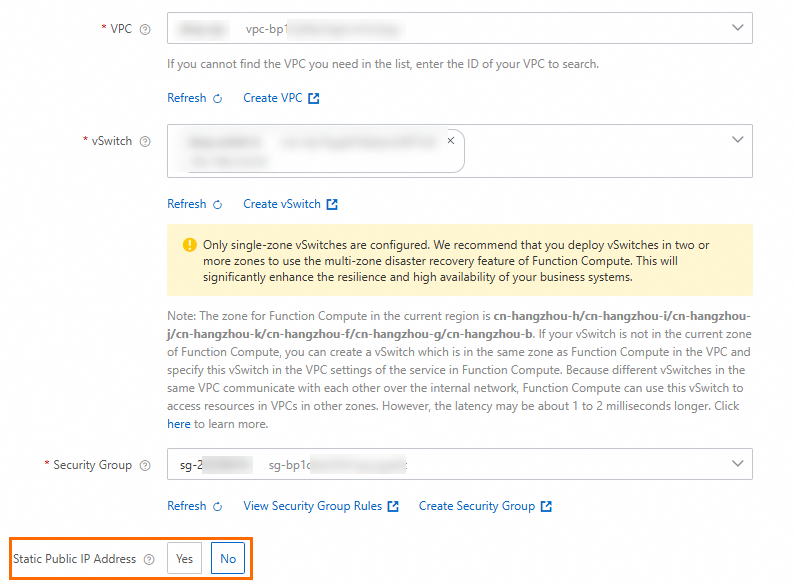Screen dimensions: 795x586
Task: Remove the selected vSwitch tag with X
Action: [x=451, y=141]
